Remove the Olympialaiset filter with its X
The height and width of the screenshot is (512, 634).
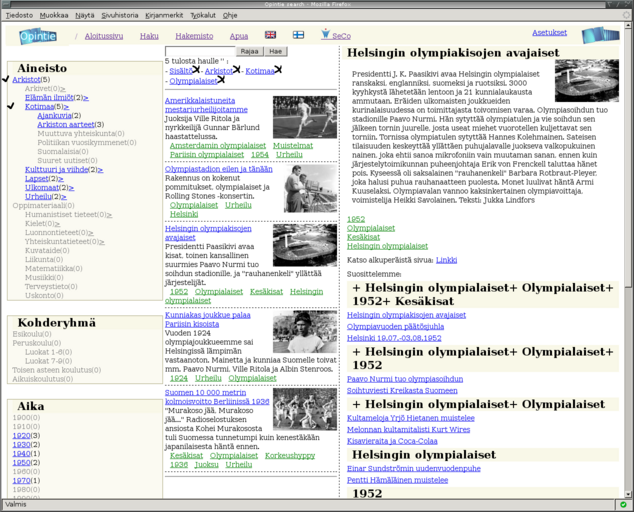click(221, 80)
